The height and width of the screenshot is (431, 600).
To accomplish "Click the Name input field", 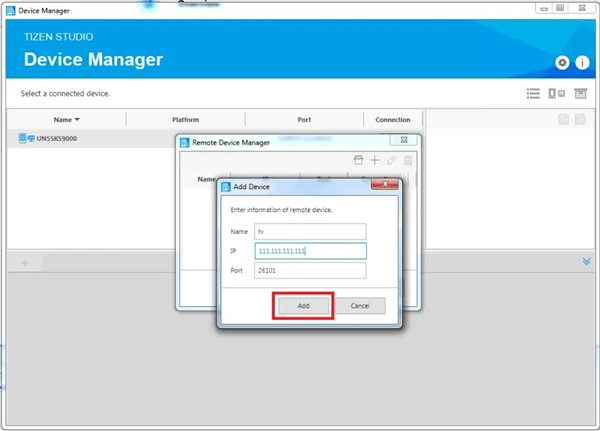I will pyautogui.click(x=310, y=231).
